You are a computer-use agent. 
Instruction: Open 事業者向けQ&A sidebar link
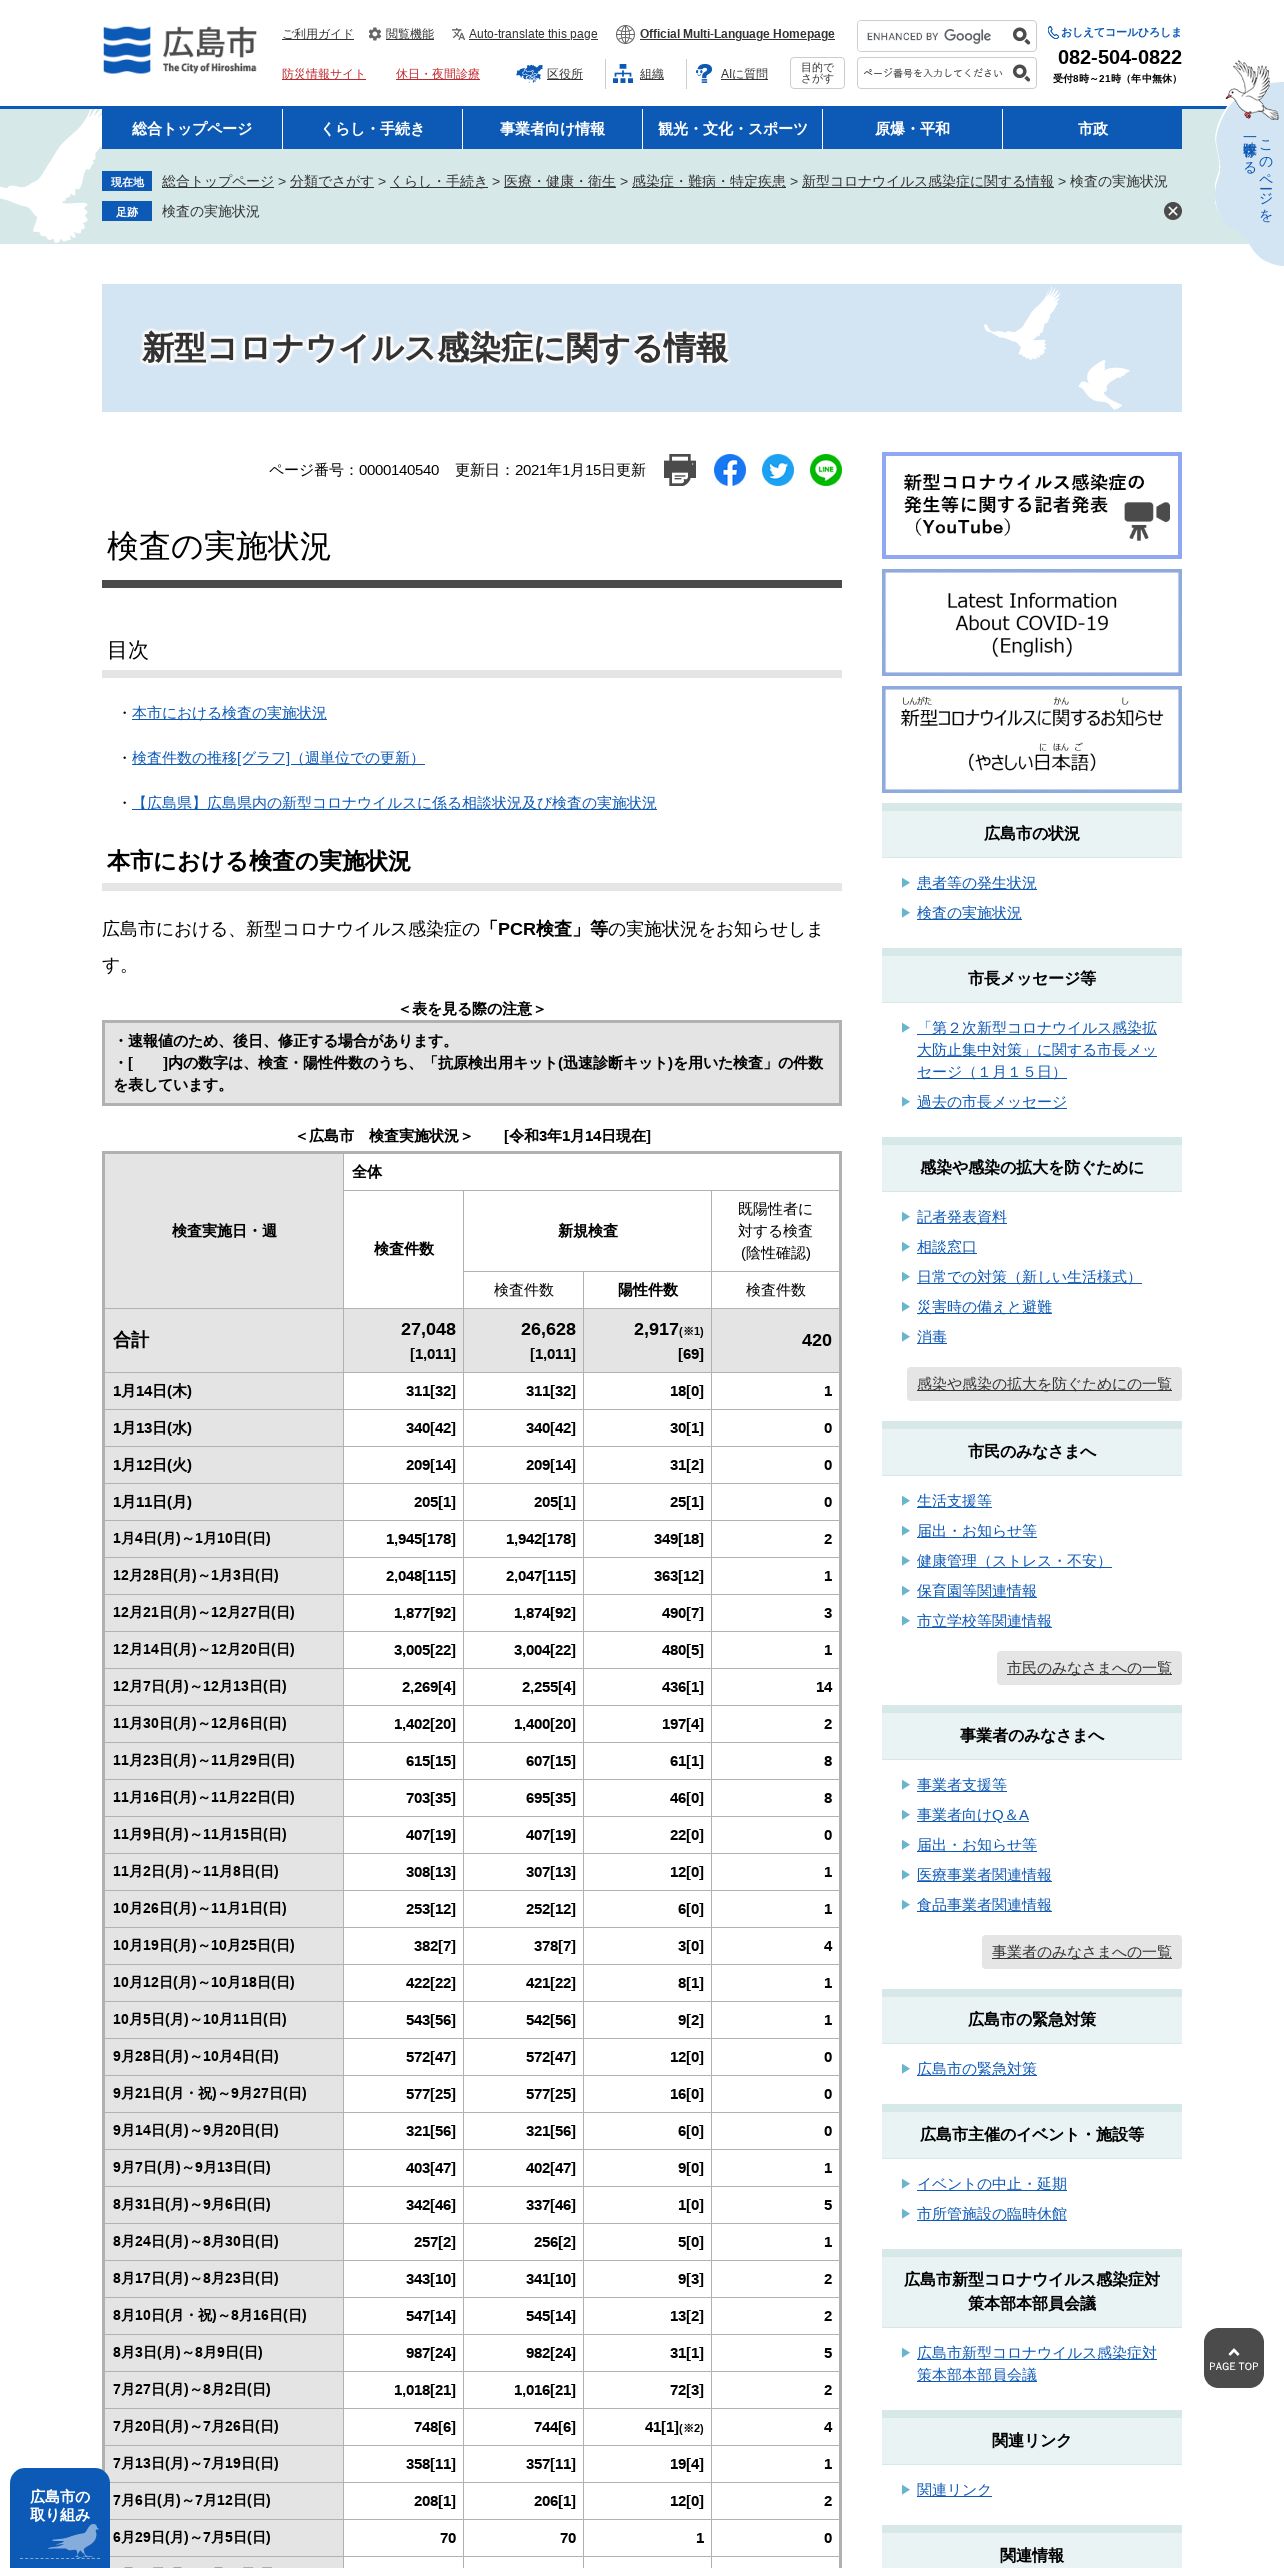[973, 1815]
